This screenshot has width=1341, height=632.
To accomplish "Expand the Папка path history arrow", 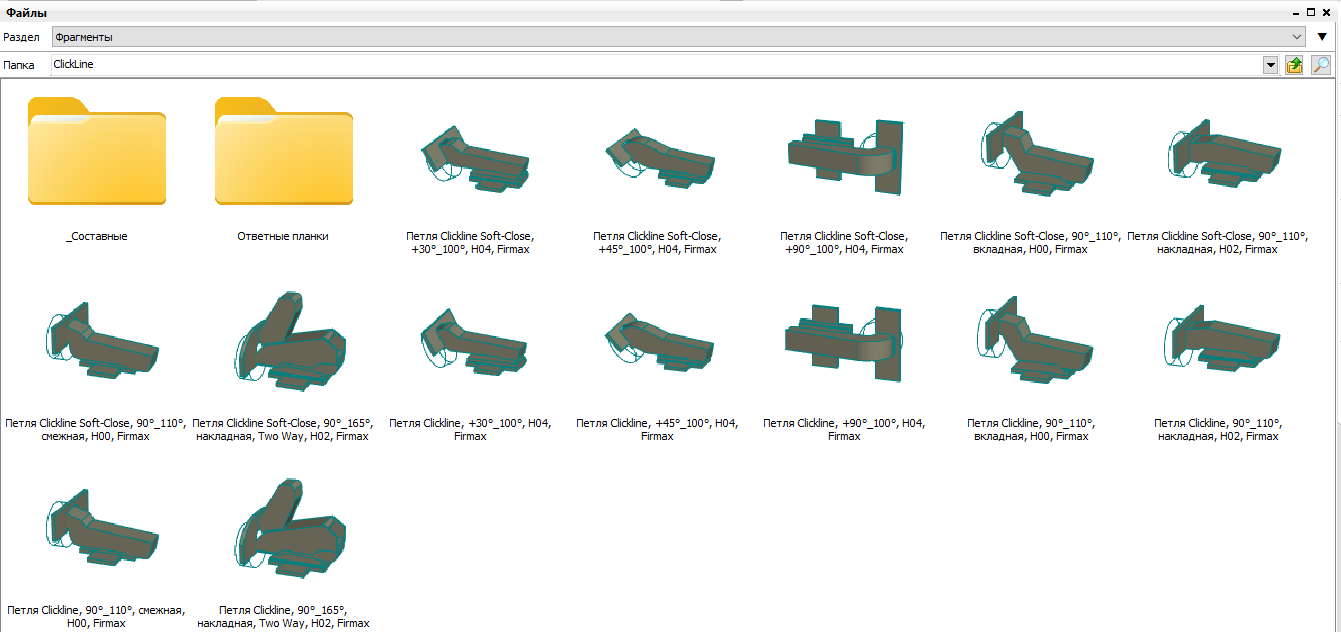I will pyautogui.click(x=1271, y=65).
